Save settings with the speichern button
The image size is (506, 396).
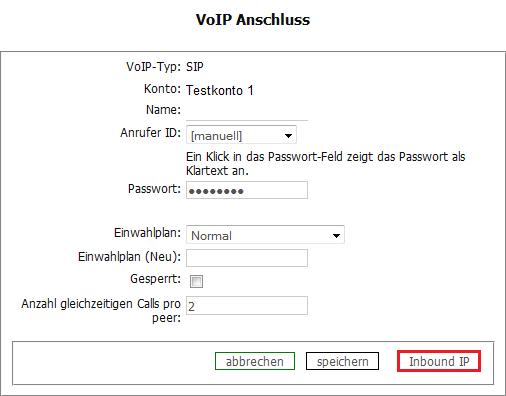[x=342, y=361]
